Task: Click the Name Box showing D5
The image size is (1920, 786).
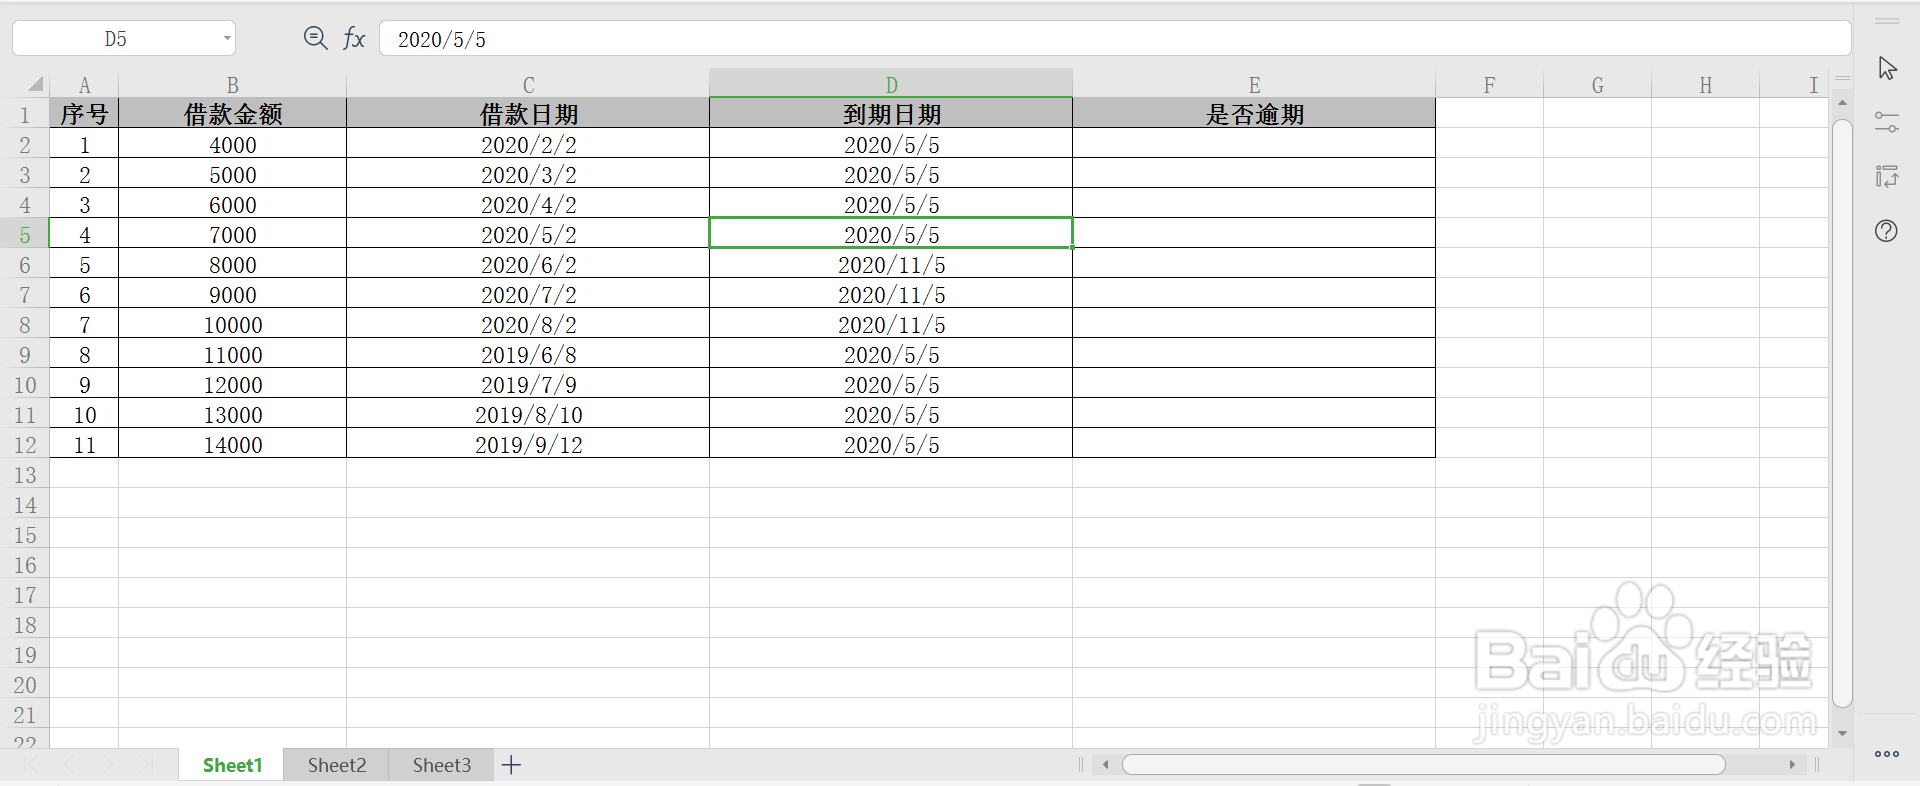Action: [116, 39]
